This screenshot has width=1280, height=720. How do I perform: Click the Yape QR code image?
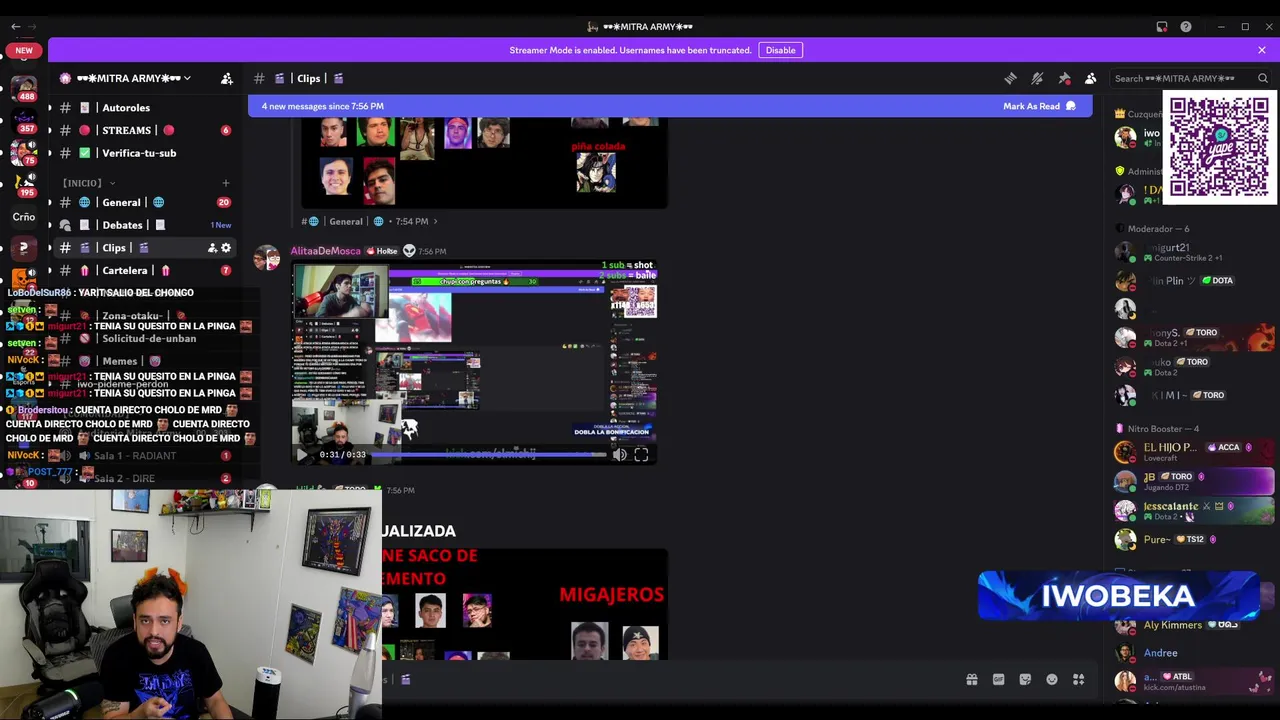point(1219,147)
